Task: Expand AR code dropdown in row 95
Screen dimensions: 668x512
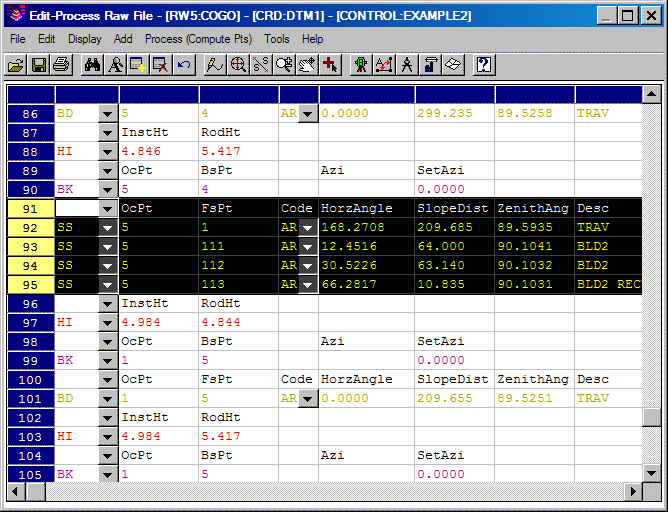Action: click(x=308, y=285)
